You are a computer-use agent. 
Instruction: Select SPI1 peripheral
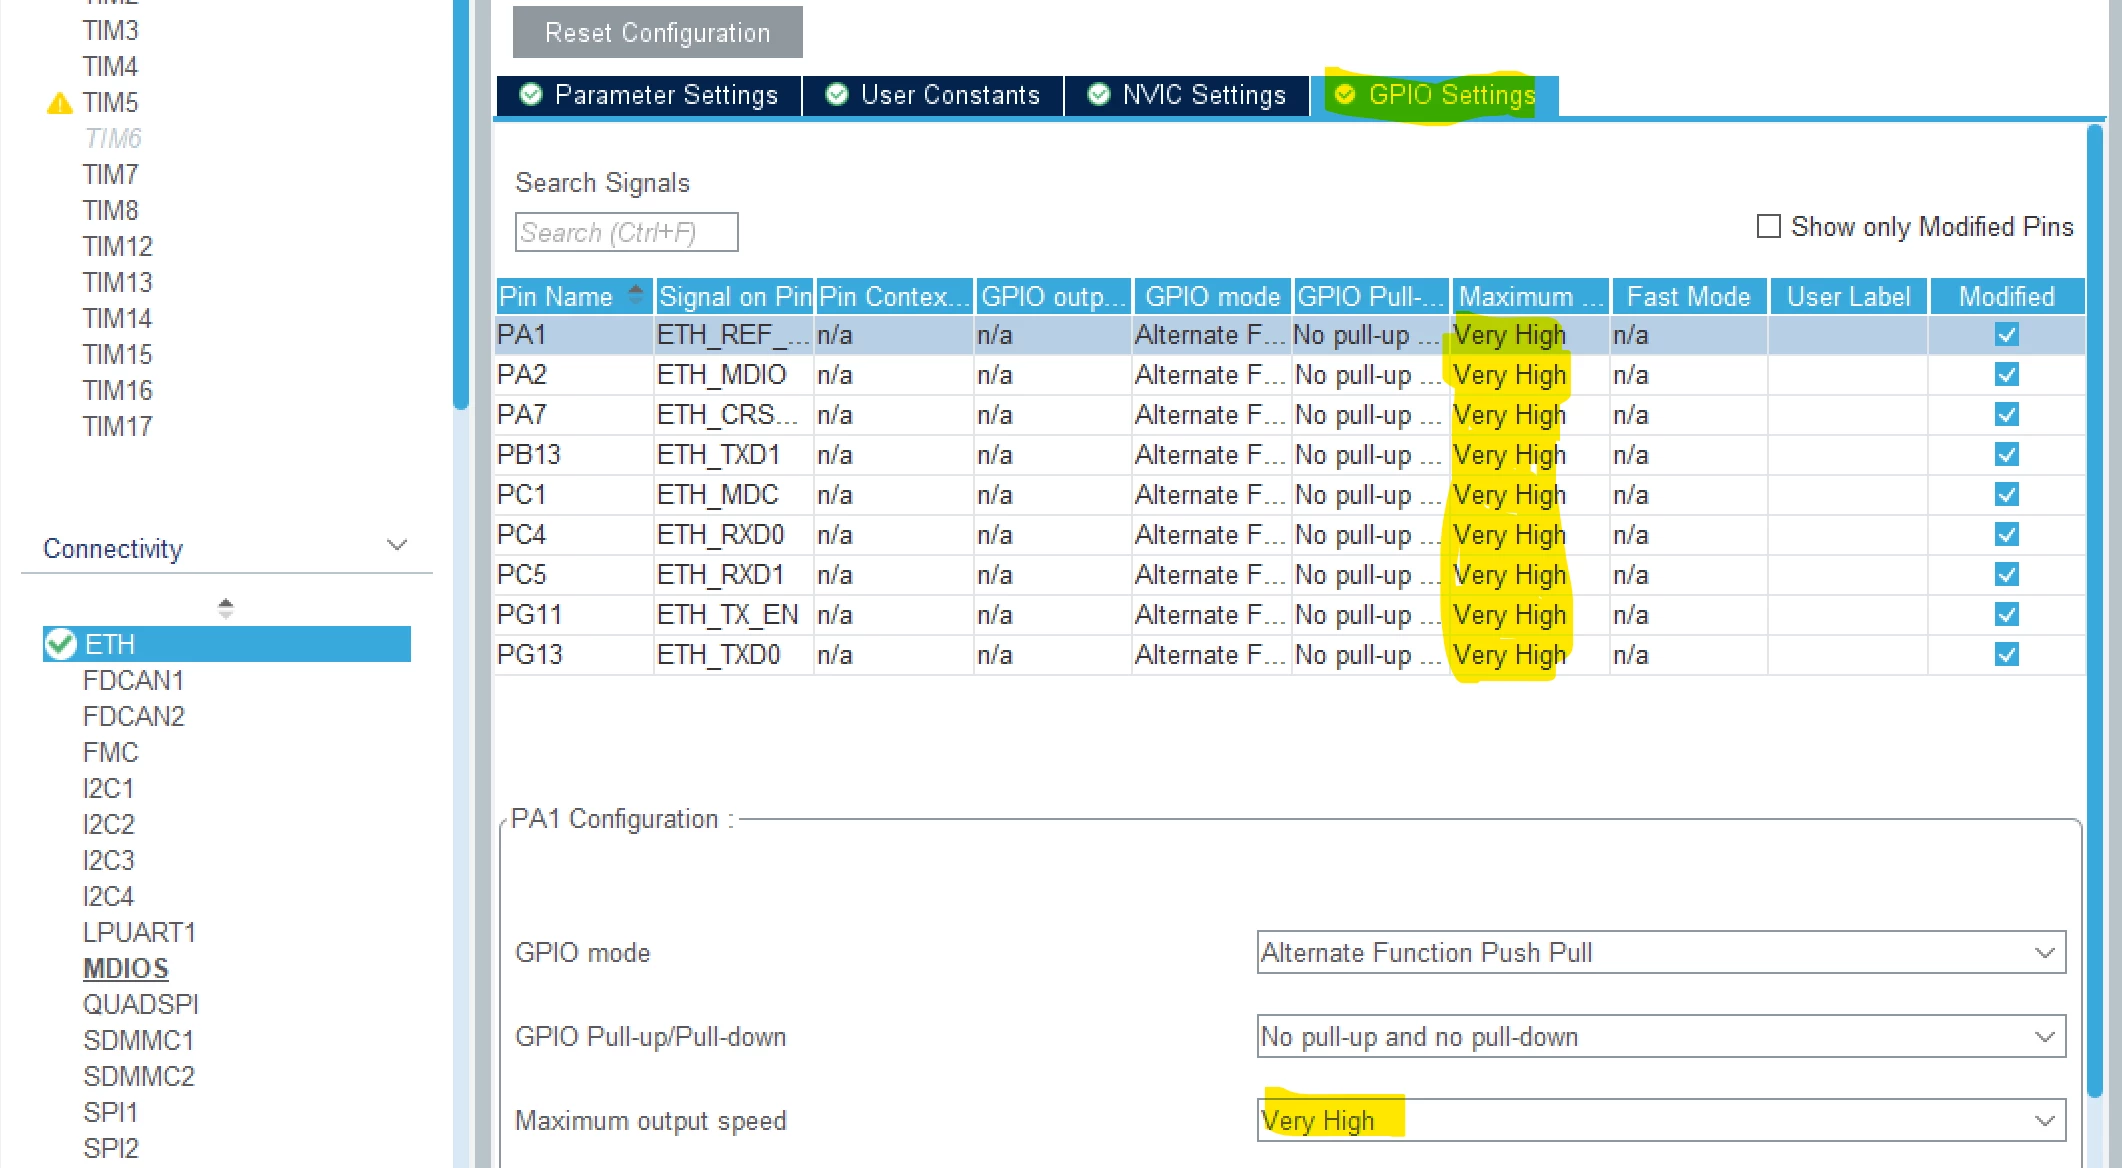(110, 1112)
